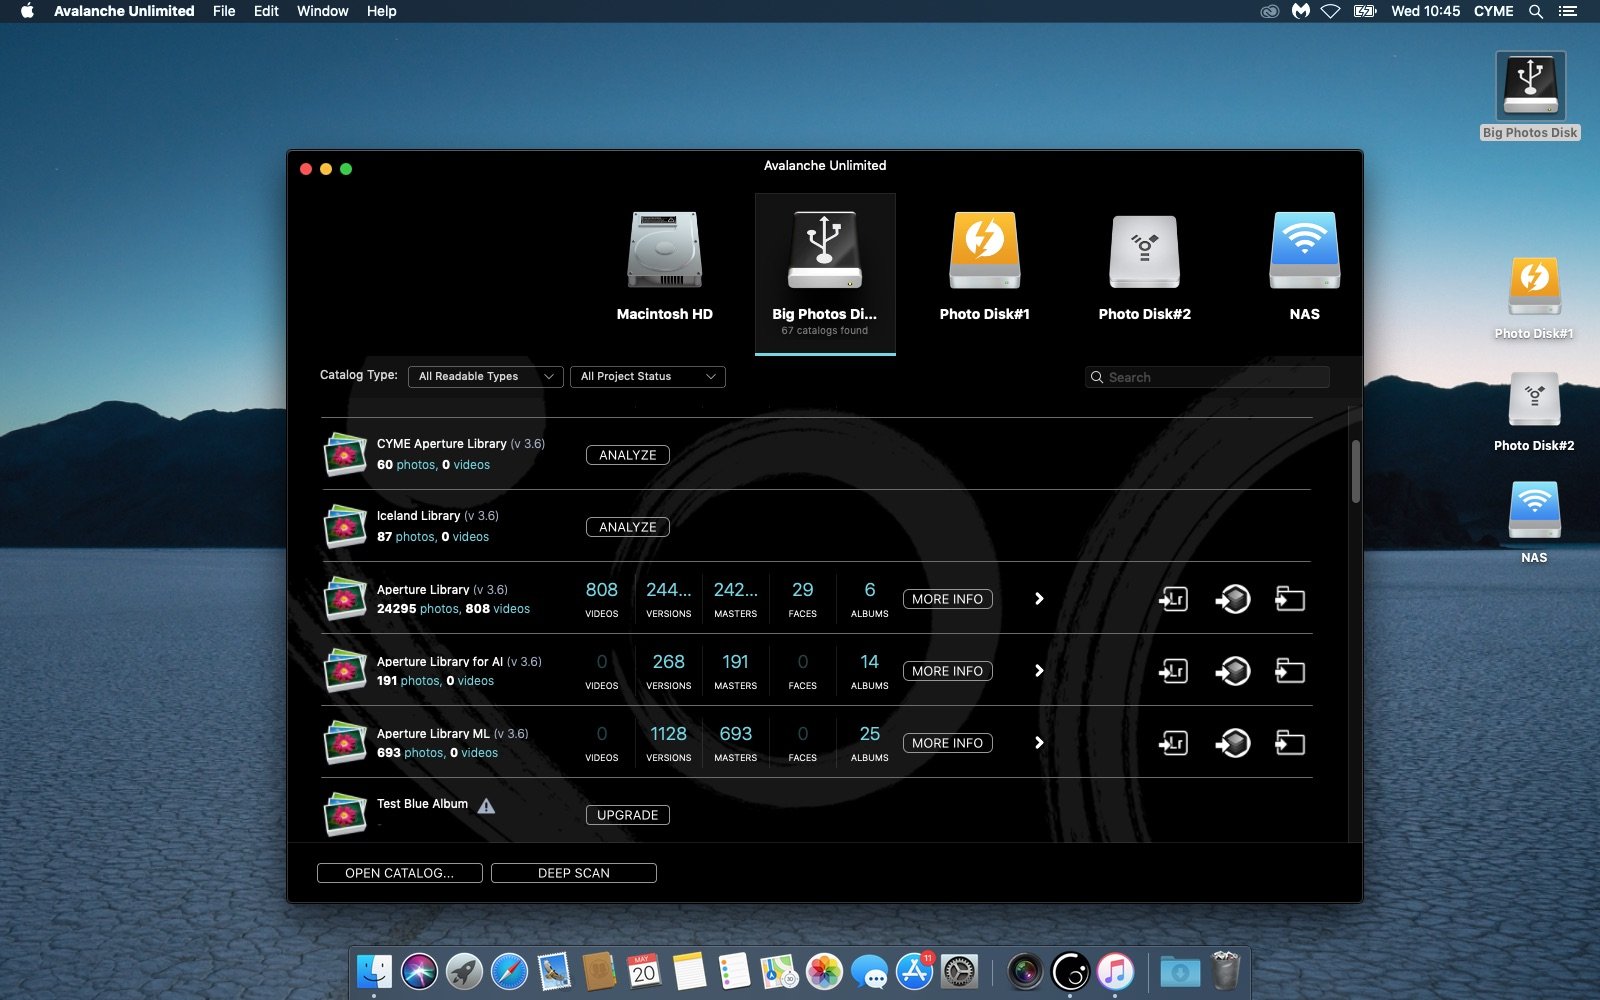Open Photo Disk#2 desktop icon

pyautogui.click(x=1534, y=399)
